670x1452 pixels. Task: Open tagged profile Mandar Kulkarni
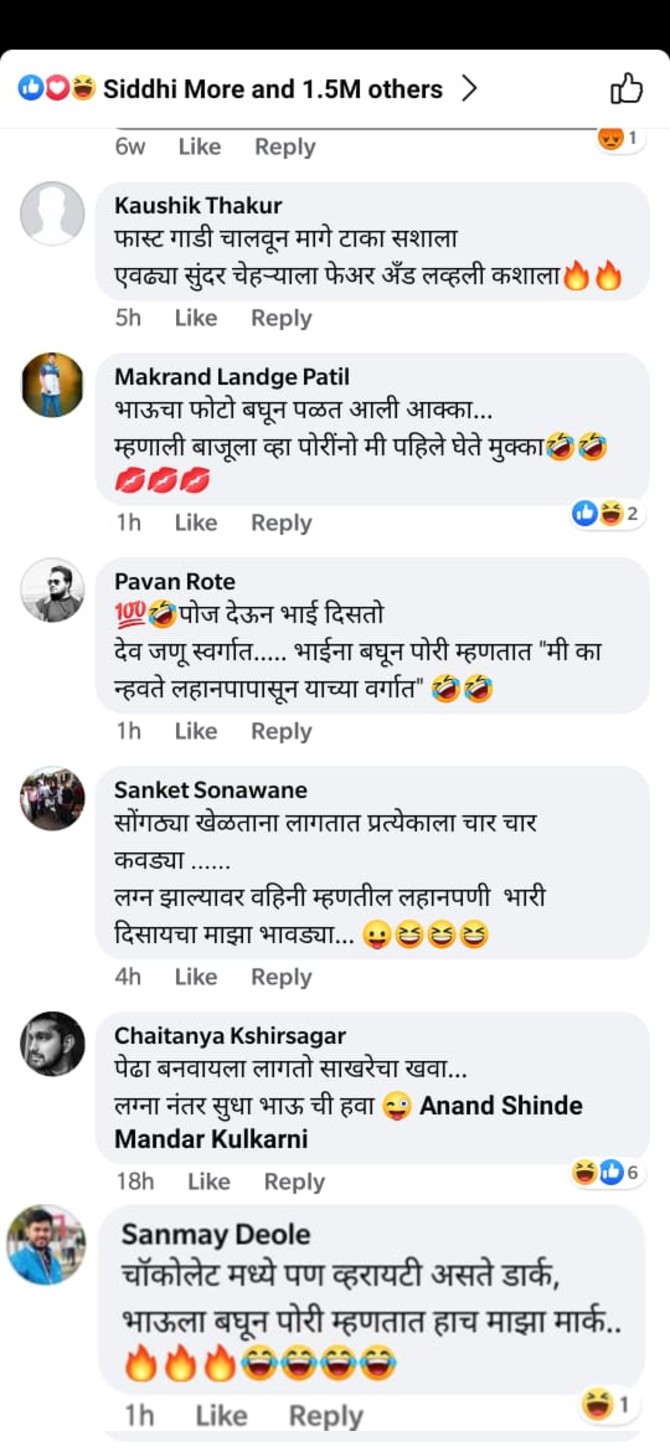[x=211, y=1139]
